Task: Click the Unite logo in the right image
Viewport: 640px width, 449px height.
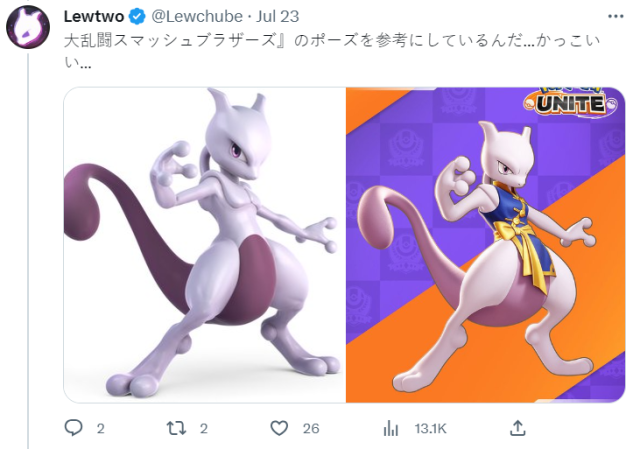Action: pyautogui.click(x=570, y=103)
